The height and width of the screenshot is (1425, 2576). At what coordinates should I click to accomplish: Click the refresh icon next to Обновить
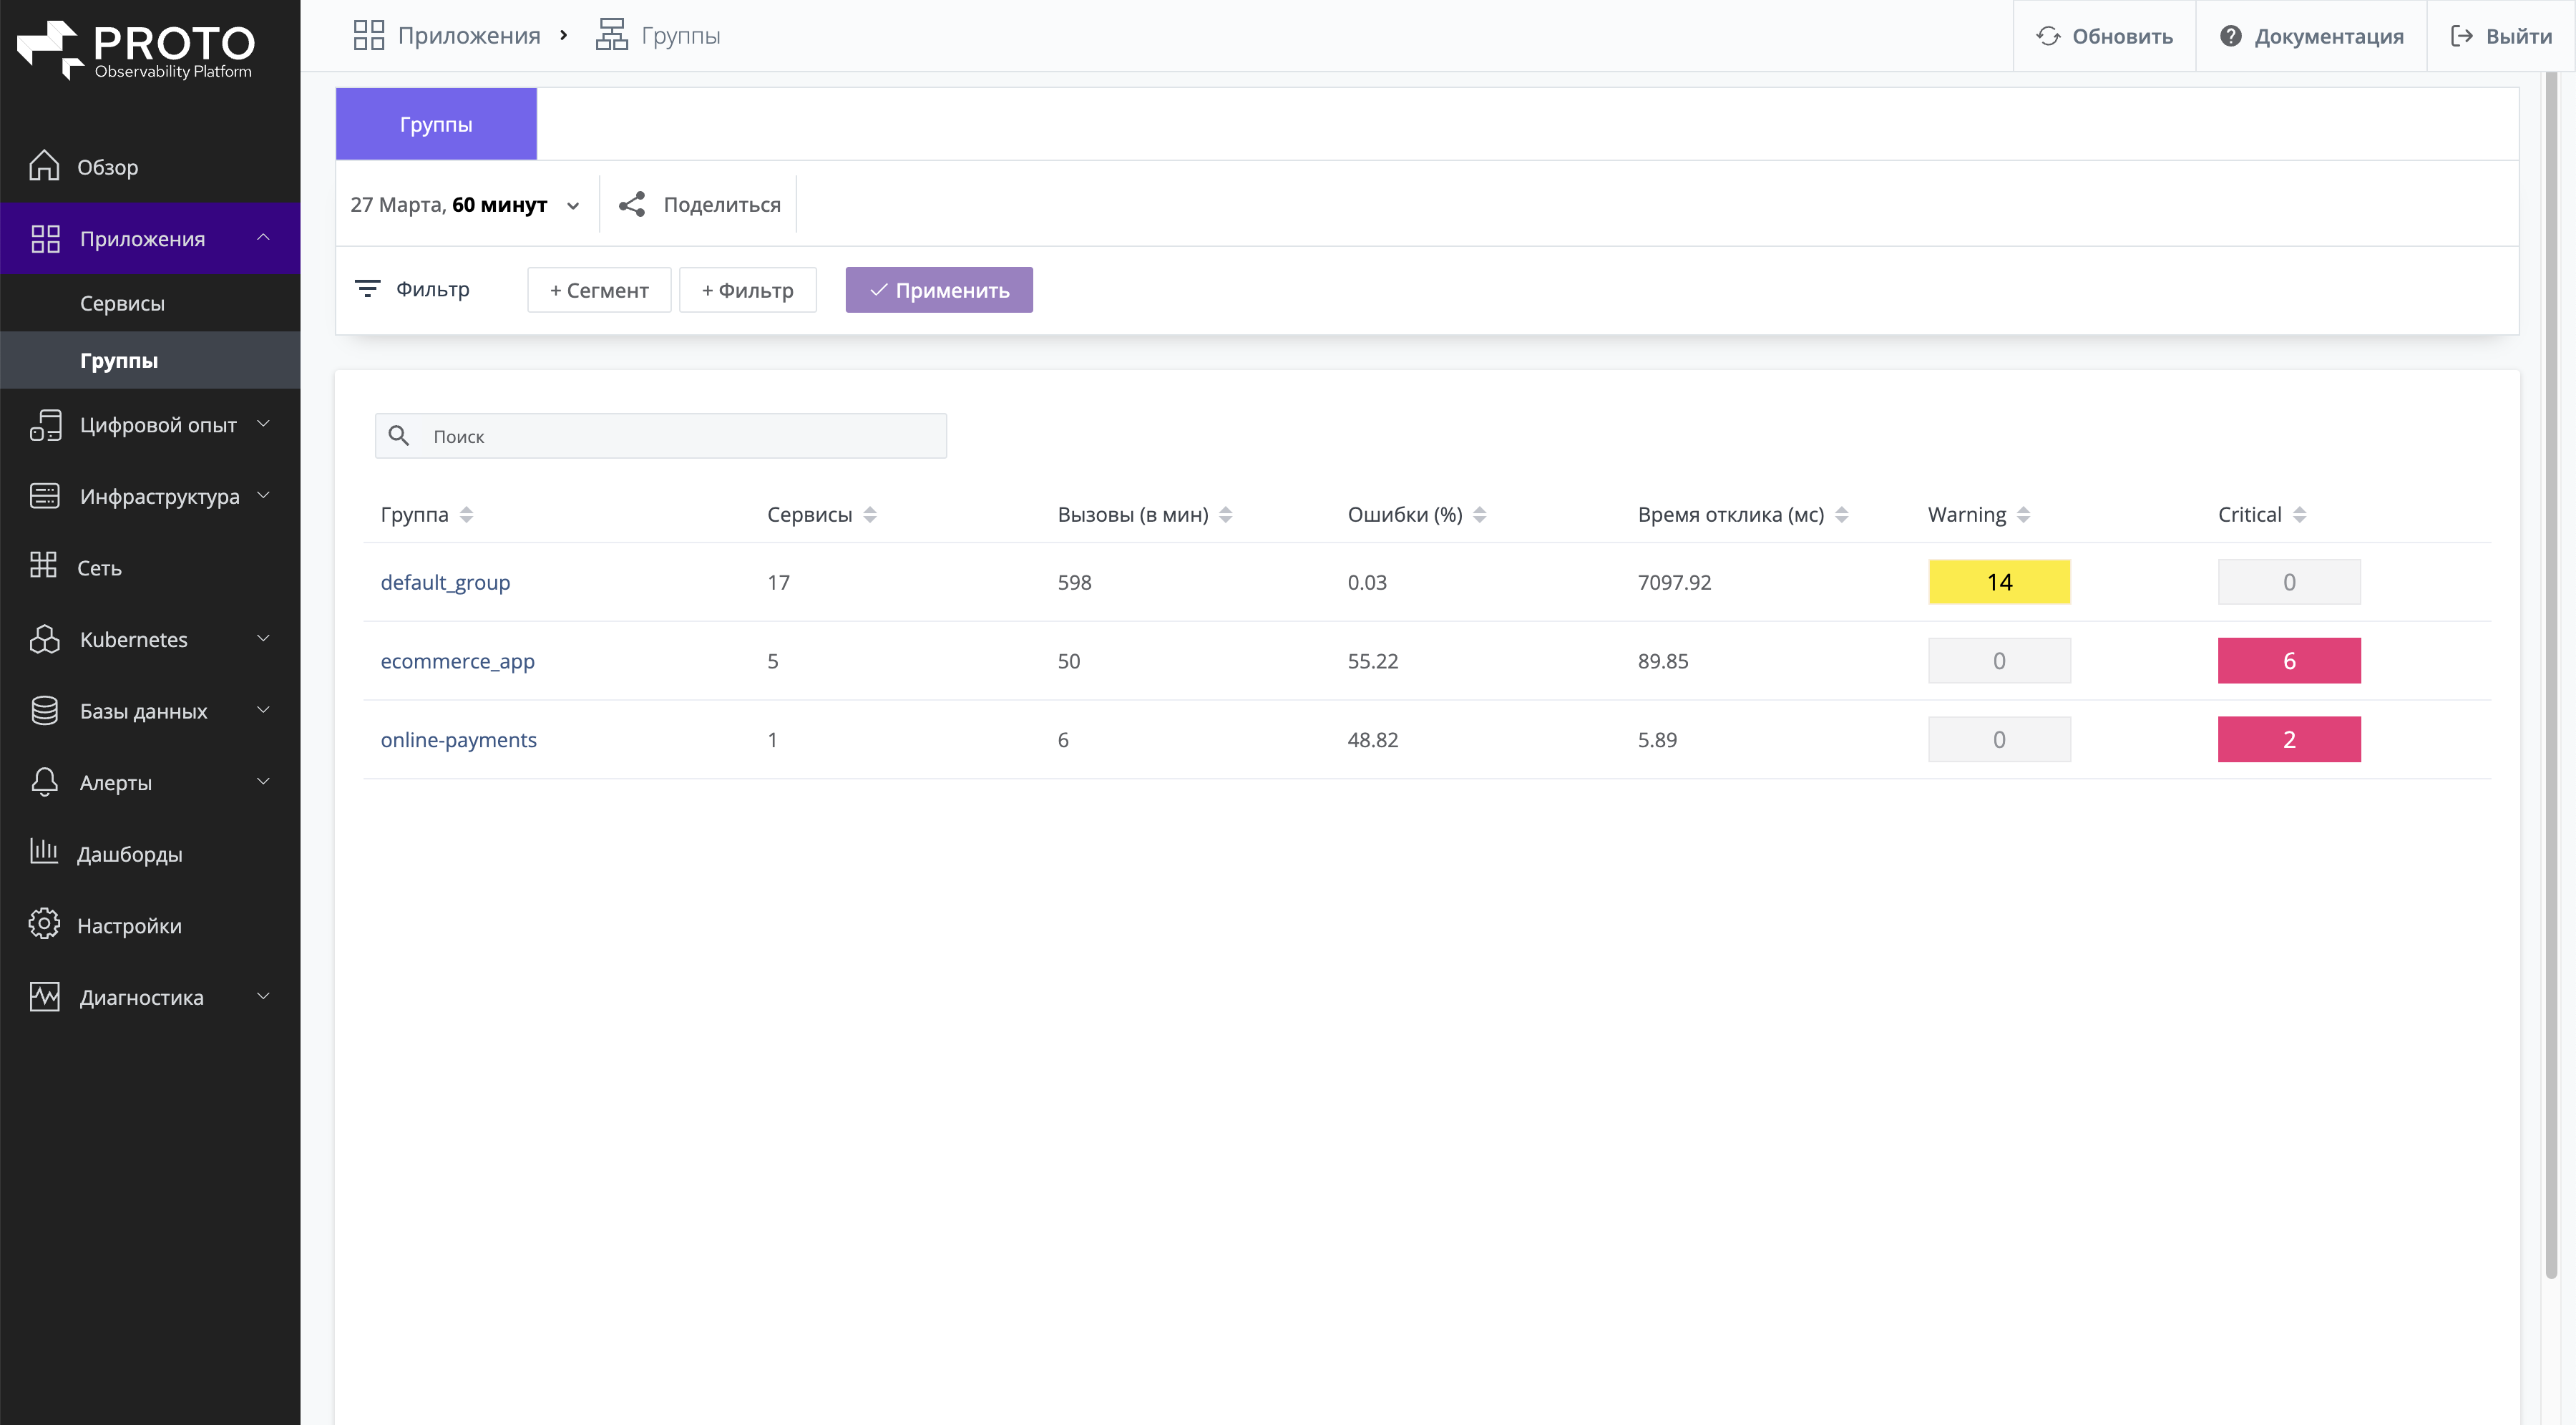pyautogui.click(x=2048, y=36)
